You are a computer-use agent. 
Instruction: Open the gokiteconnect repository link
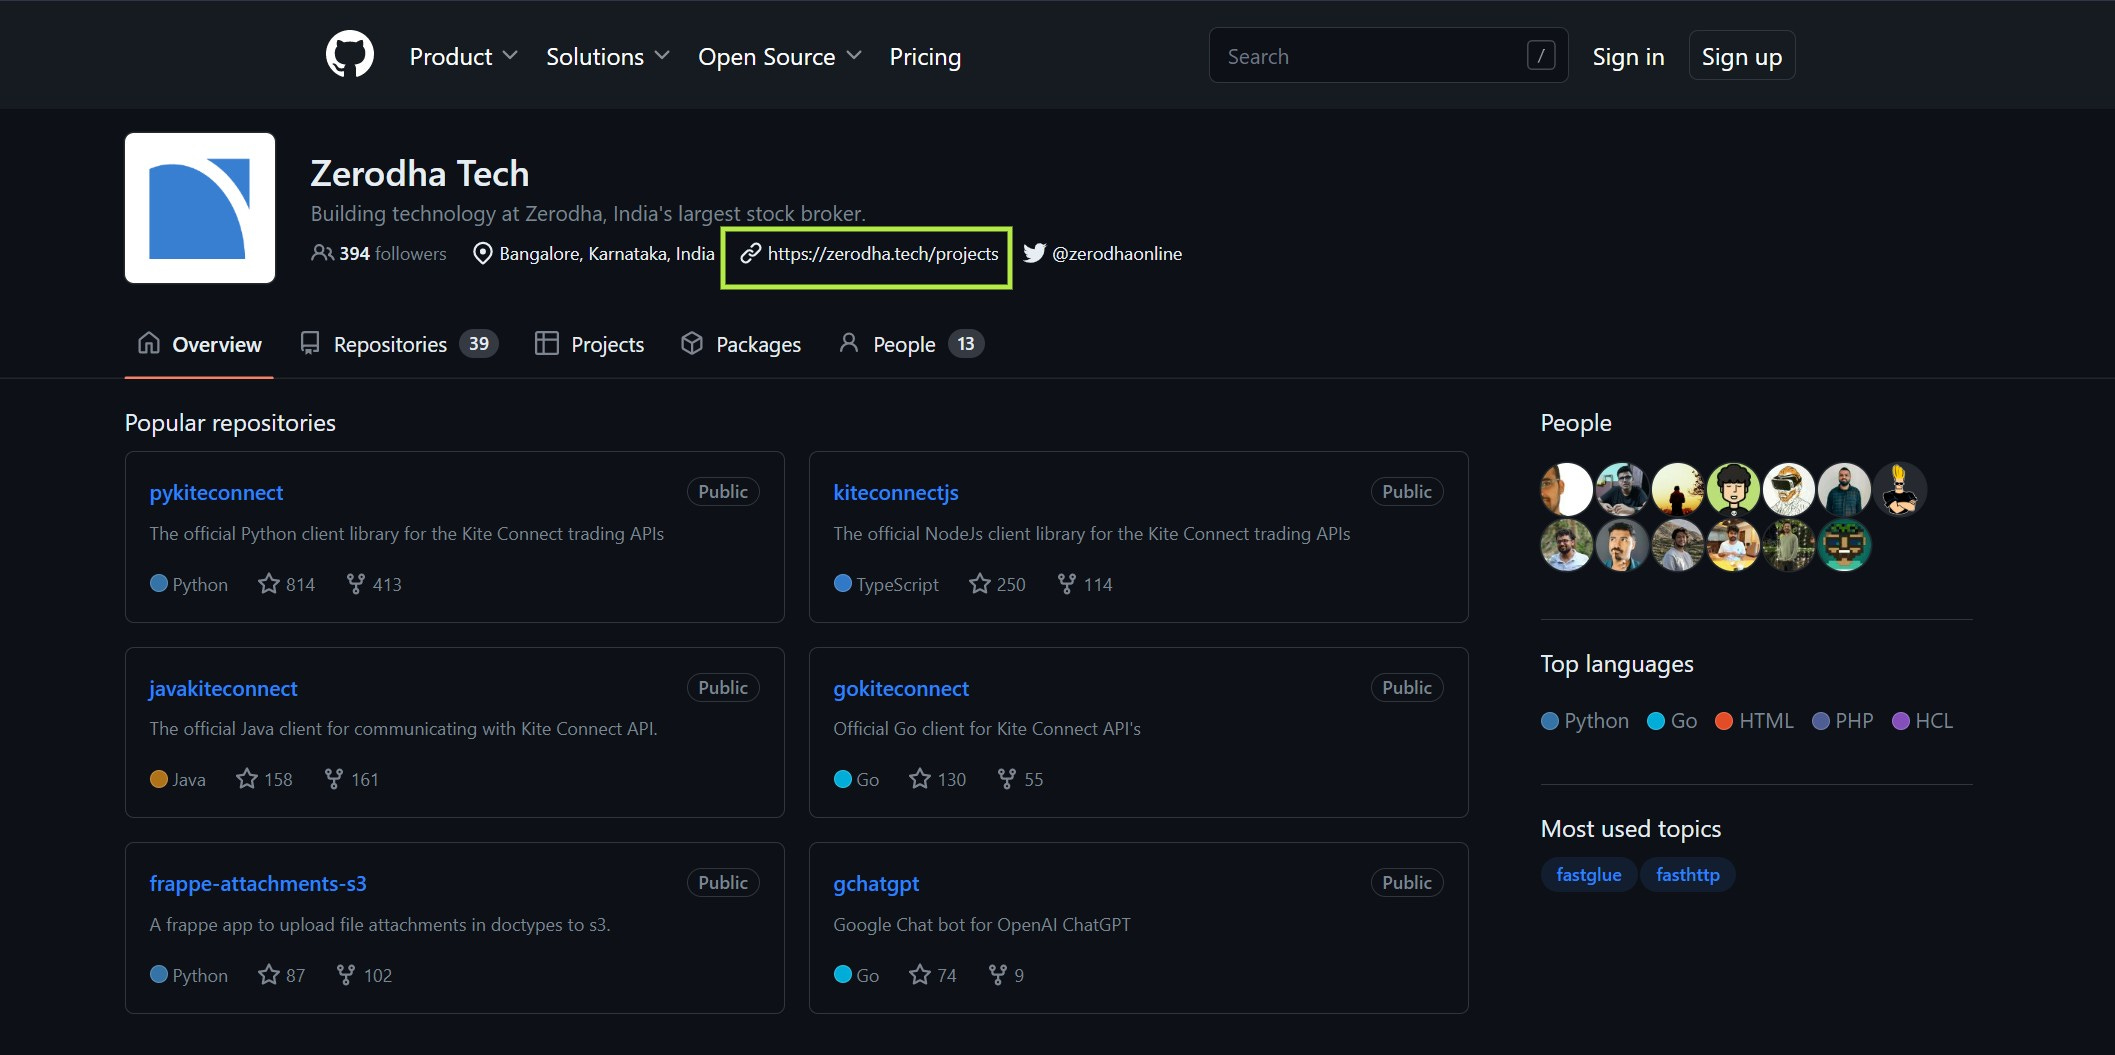901,688
